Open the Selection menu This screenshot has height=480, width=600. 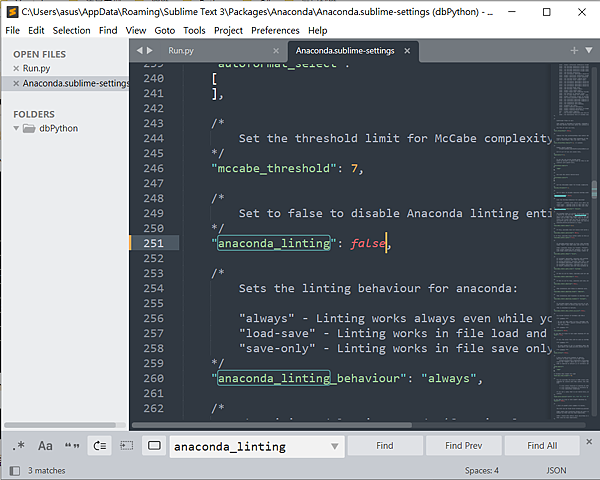(x=72, y=30)
